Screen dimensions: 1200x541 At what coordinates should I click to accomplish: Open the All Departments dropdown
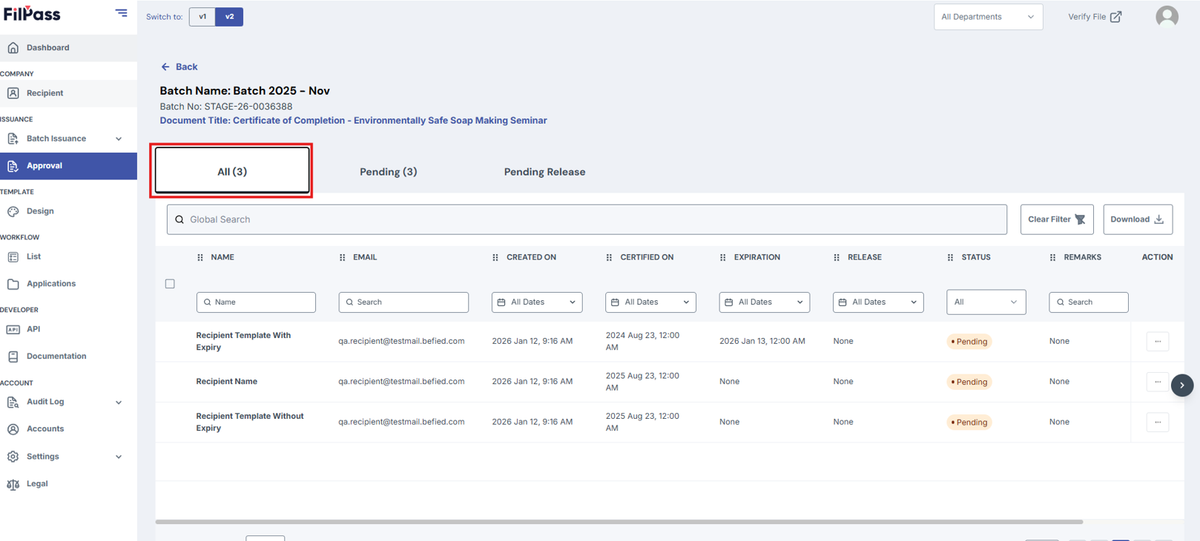(988, 17)
